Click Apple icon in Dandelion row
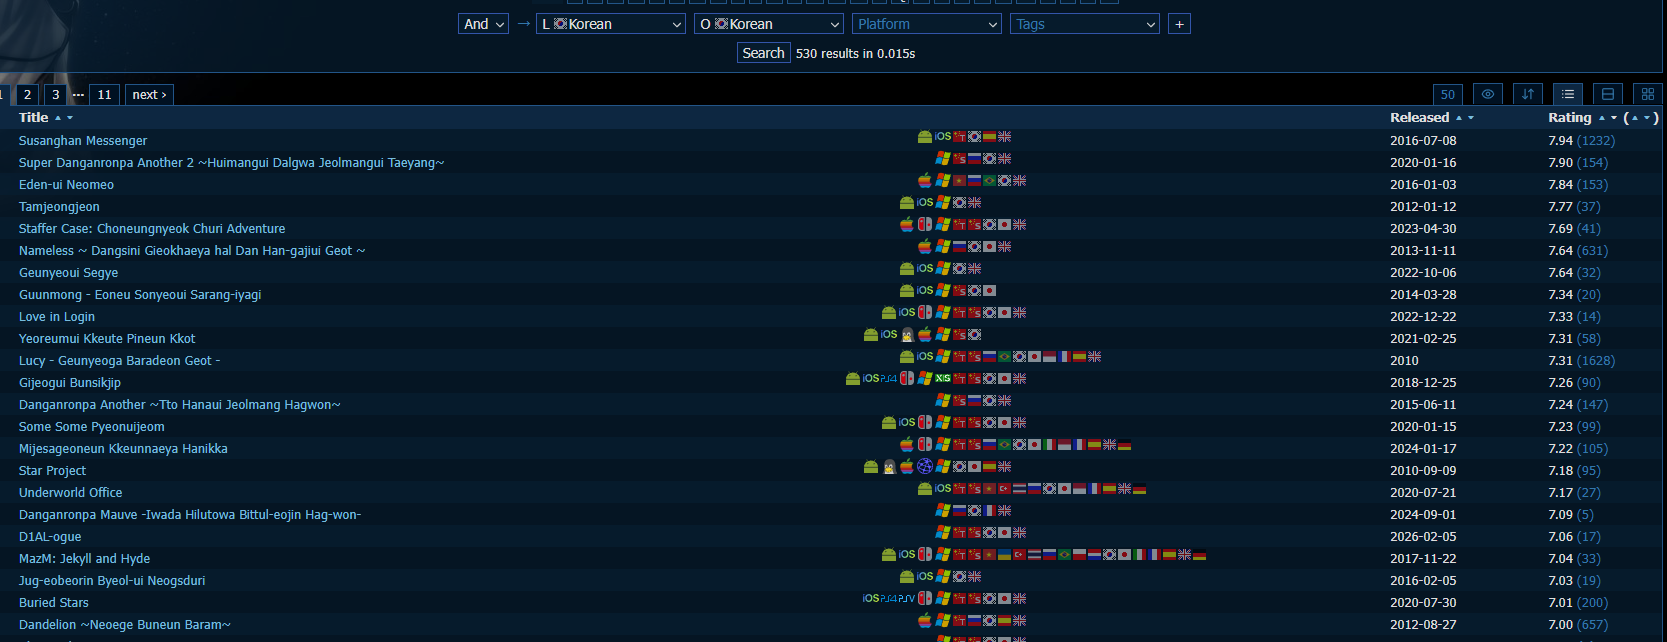The width and height of the screenshot is (1667, 642). 925,620
